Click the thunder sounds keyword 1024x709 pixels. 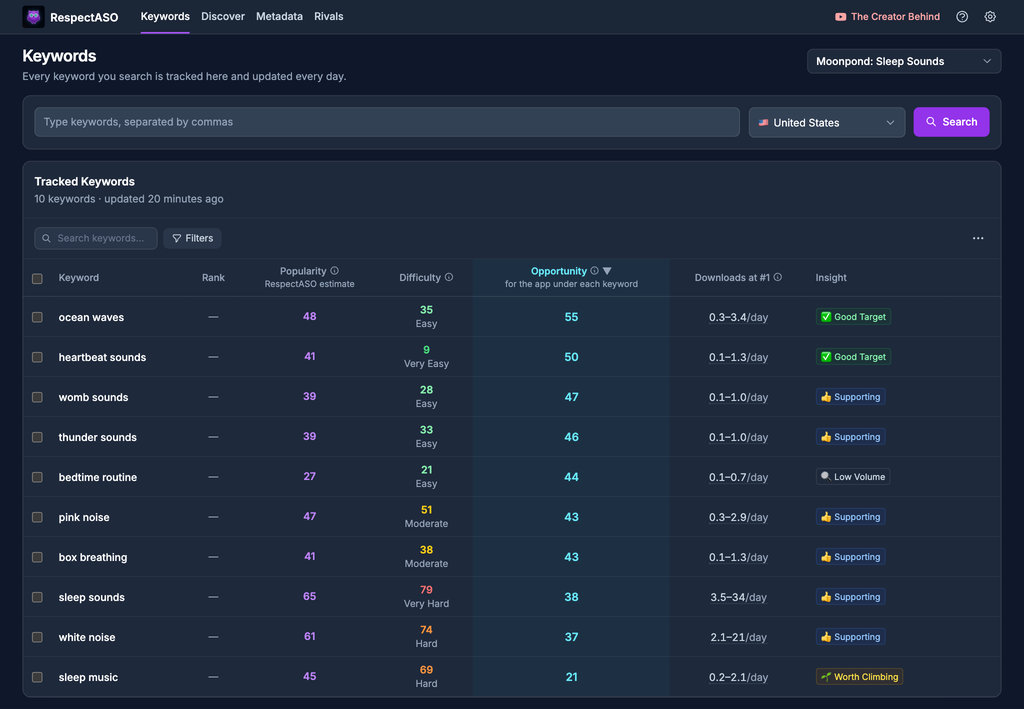pyautogui.click(x=98, y=437)
